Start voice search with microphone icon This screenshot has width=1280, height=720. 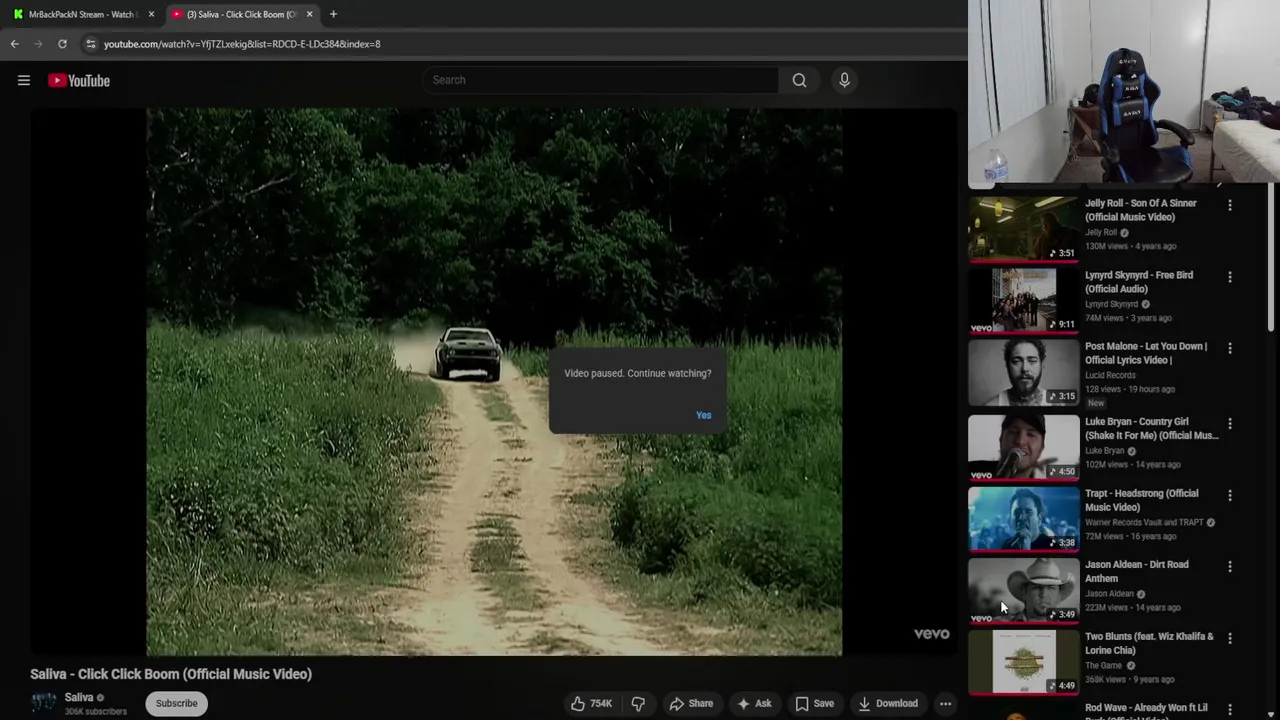[x=844, y=80]
